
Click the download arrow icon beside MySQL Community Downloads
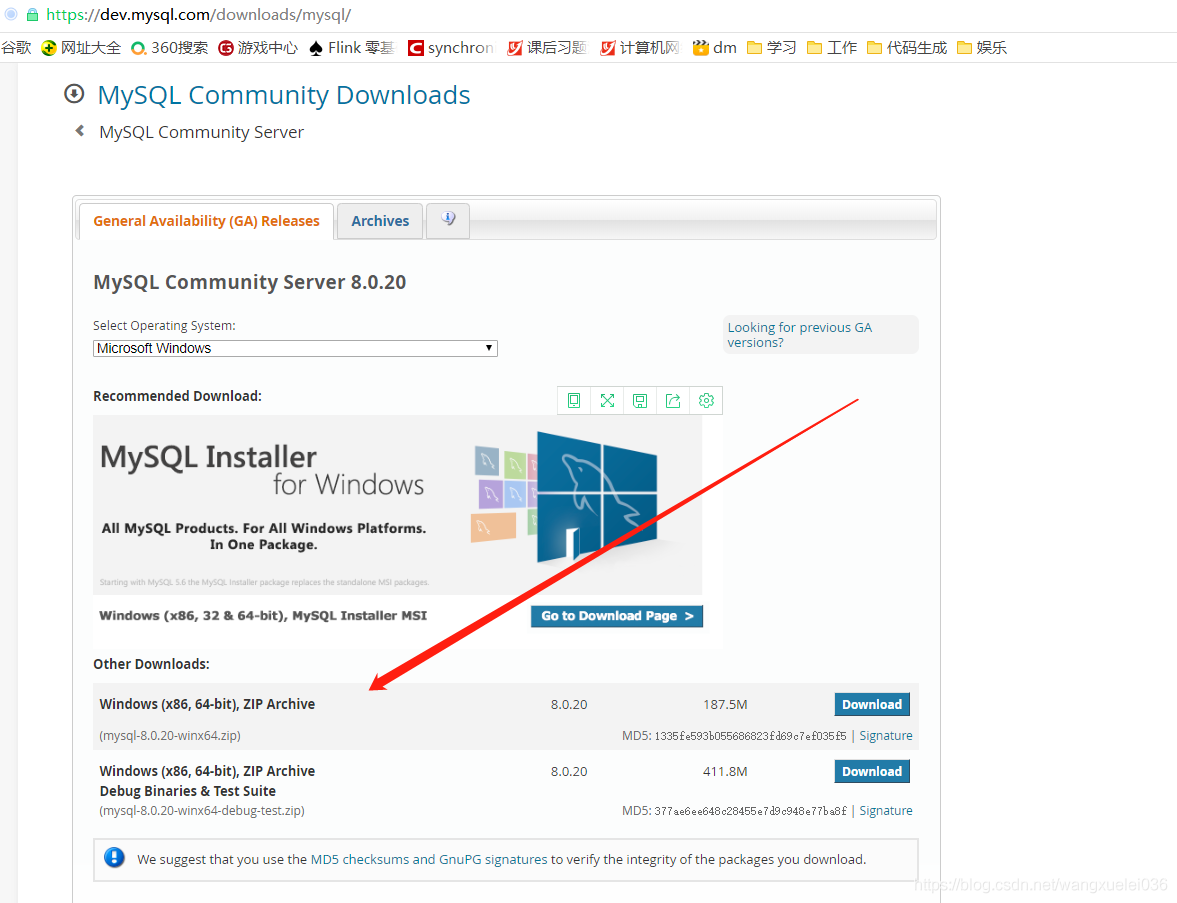74,93
